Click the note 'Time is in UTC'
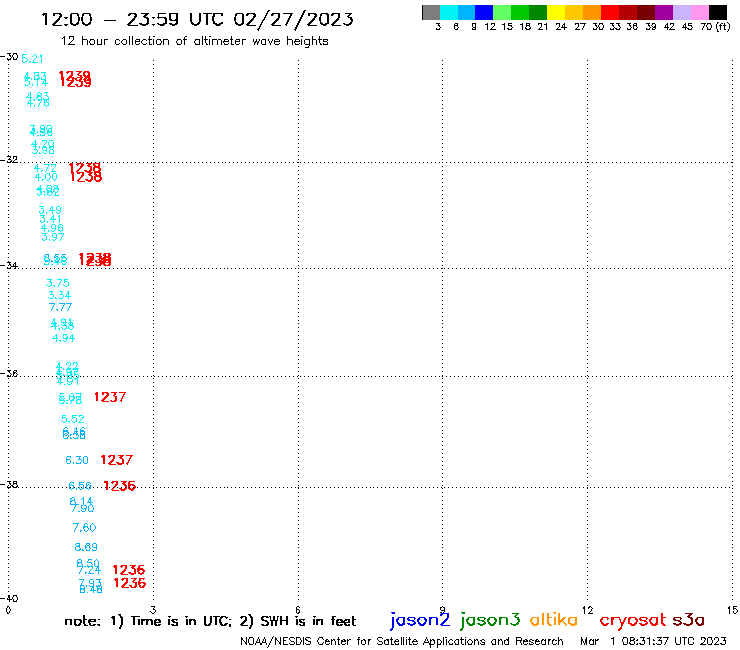This screenshot has height=650, width=740. point(181,621)
